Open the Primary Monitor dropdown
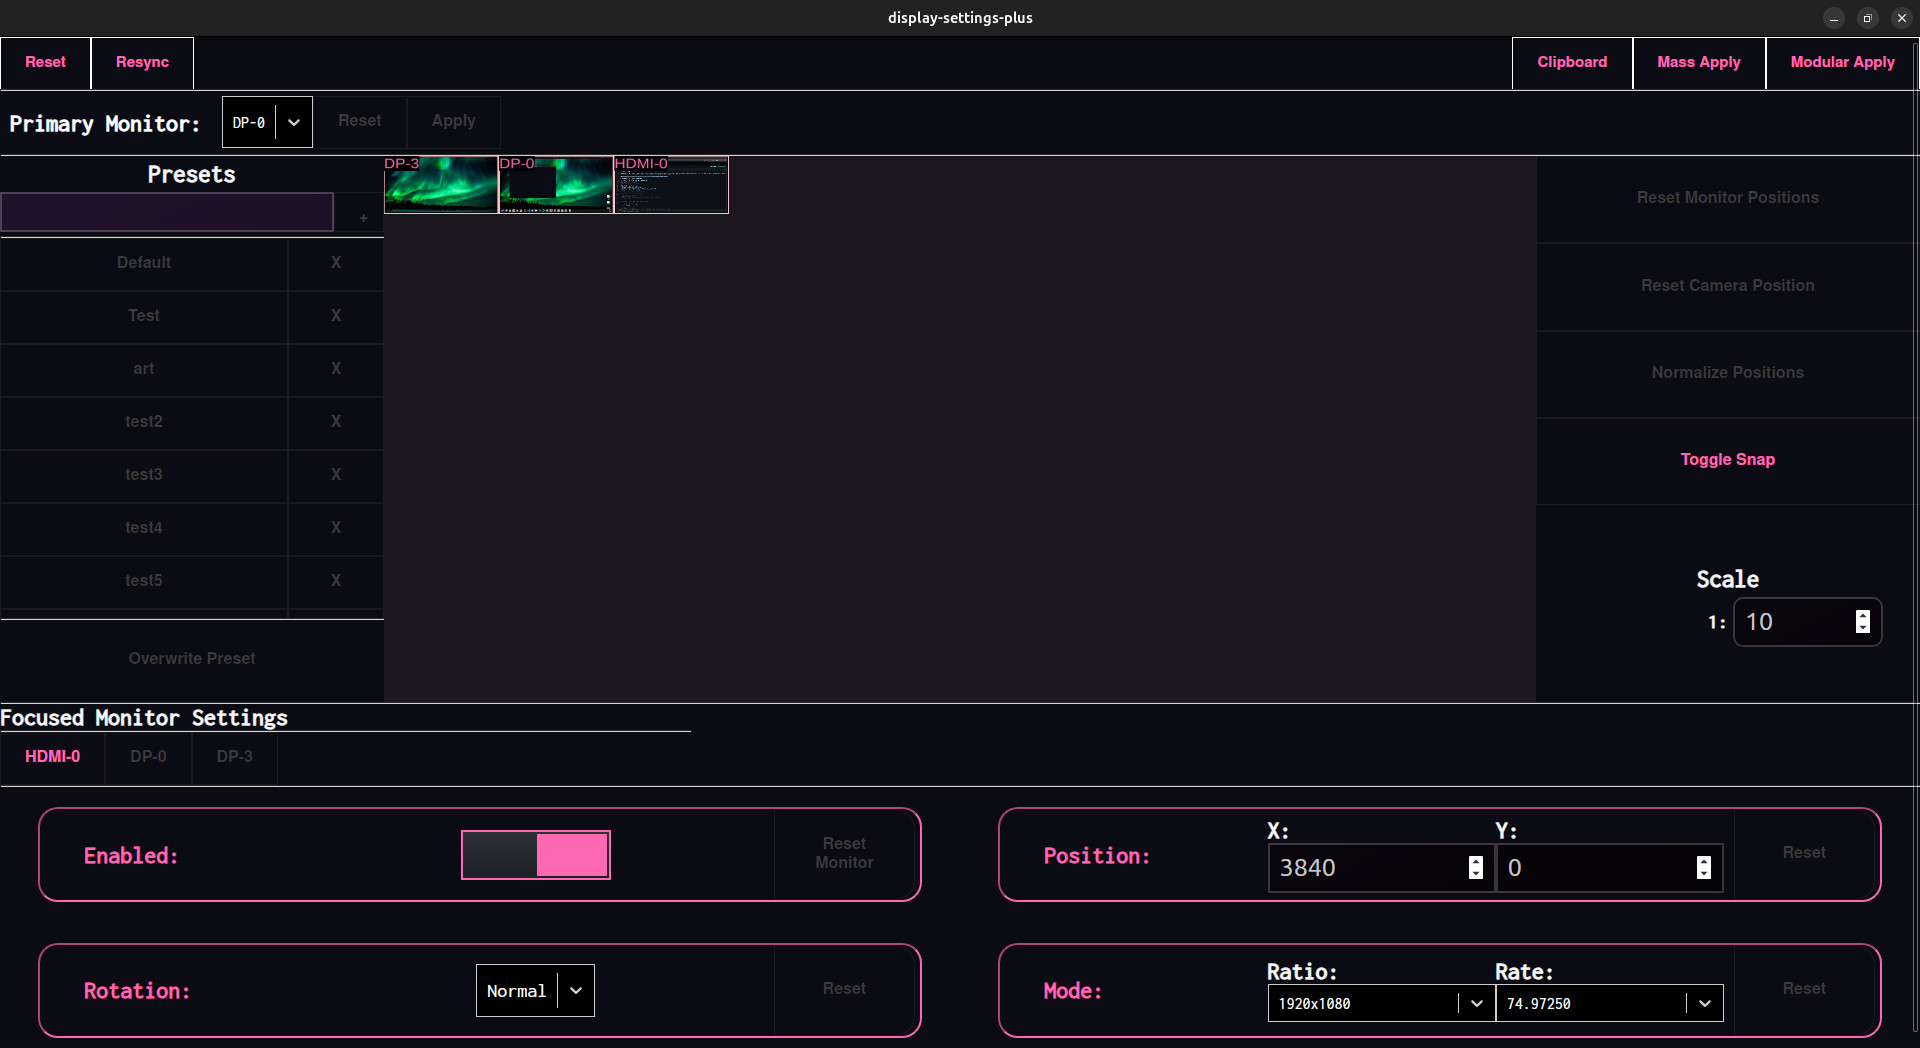Screen dimensions: 1920x1048 pyautogui.click(x=267, y=123)
